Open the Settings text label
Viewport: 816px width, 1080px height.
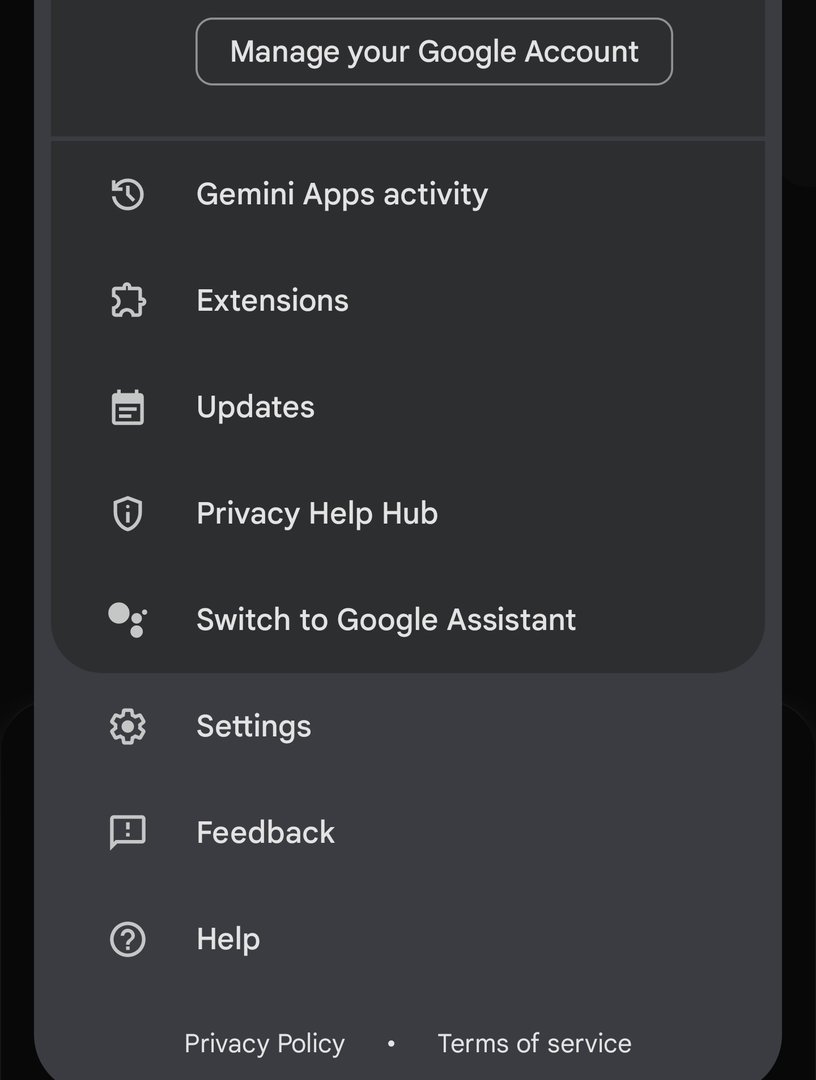pos(253,726)
